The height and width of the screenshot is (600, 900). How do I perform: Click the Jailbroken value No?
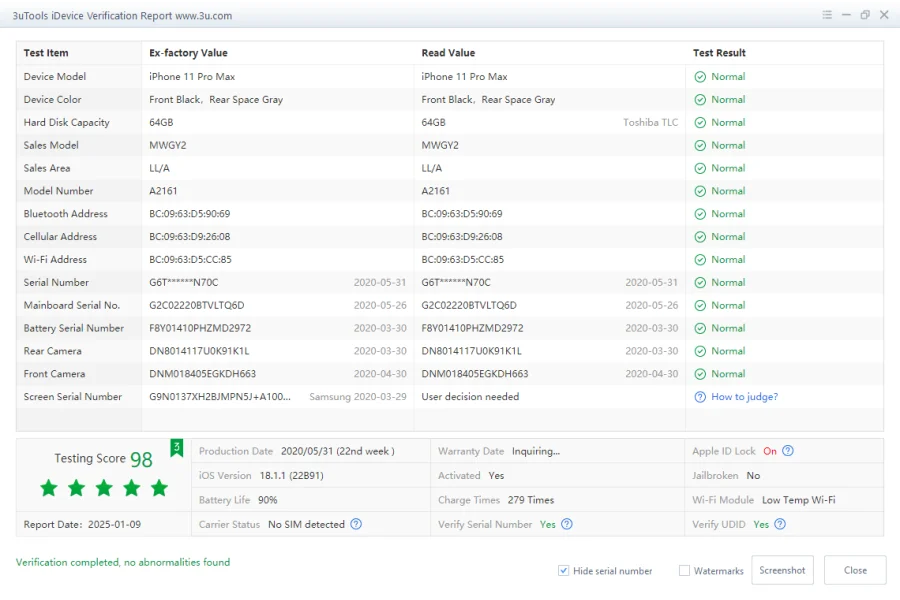[753, 475]
